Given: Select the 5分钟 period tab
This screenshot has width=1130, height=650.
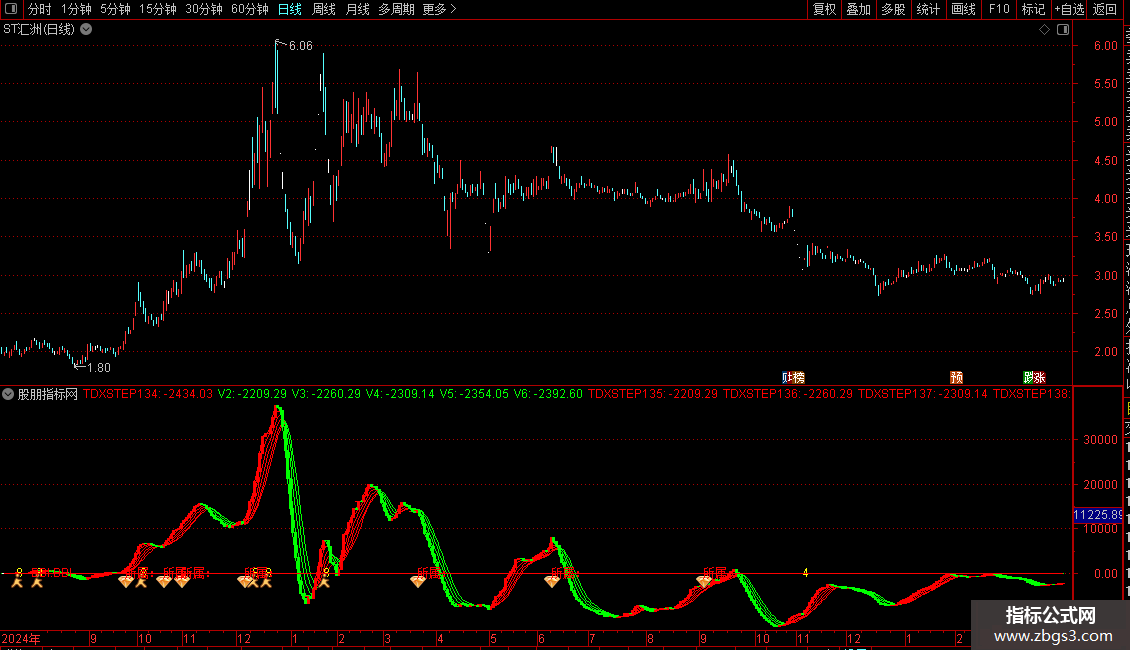Looking at the screenshot, I should [x=115, y=9].
